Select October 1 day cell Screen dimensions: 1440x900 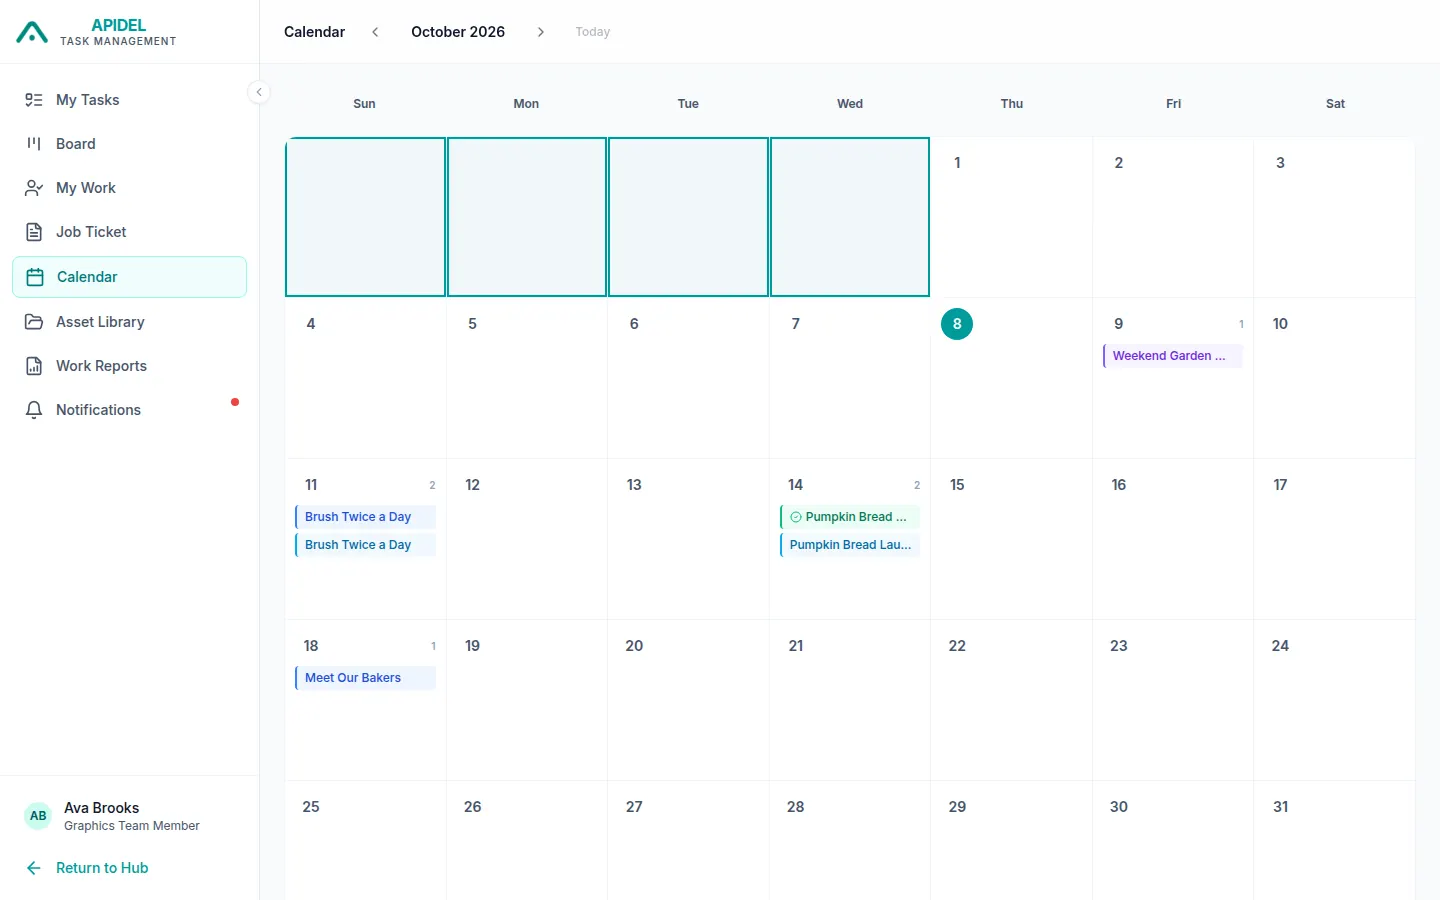pyautogui.click(x=1011, y=217)
